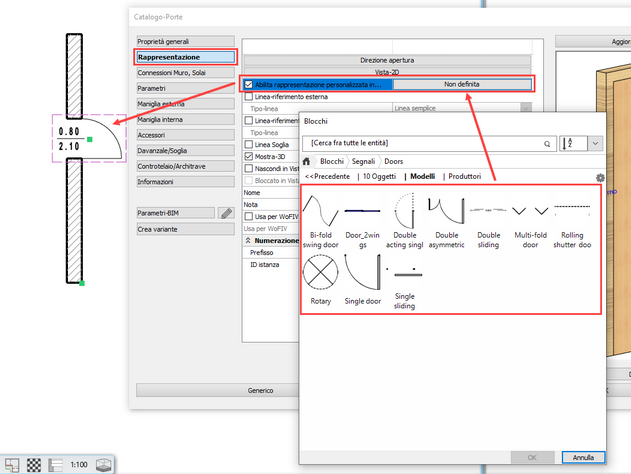Click the Crea variante button
This screenshot has height=474, width=631.
tap(186, 229)
